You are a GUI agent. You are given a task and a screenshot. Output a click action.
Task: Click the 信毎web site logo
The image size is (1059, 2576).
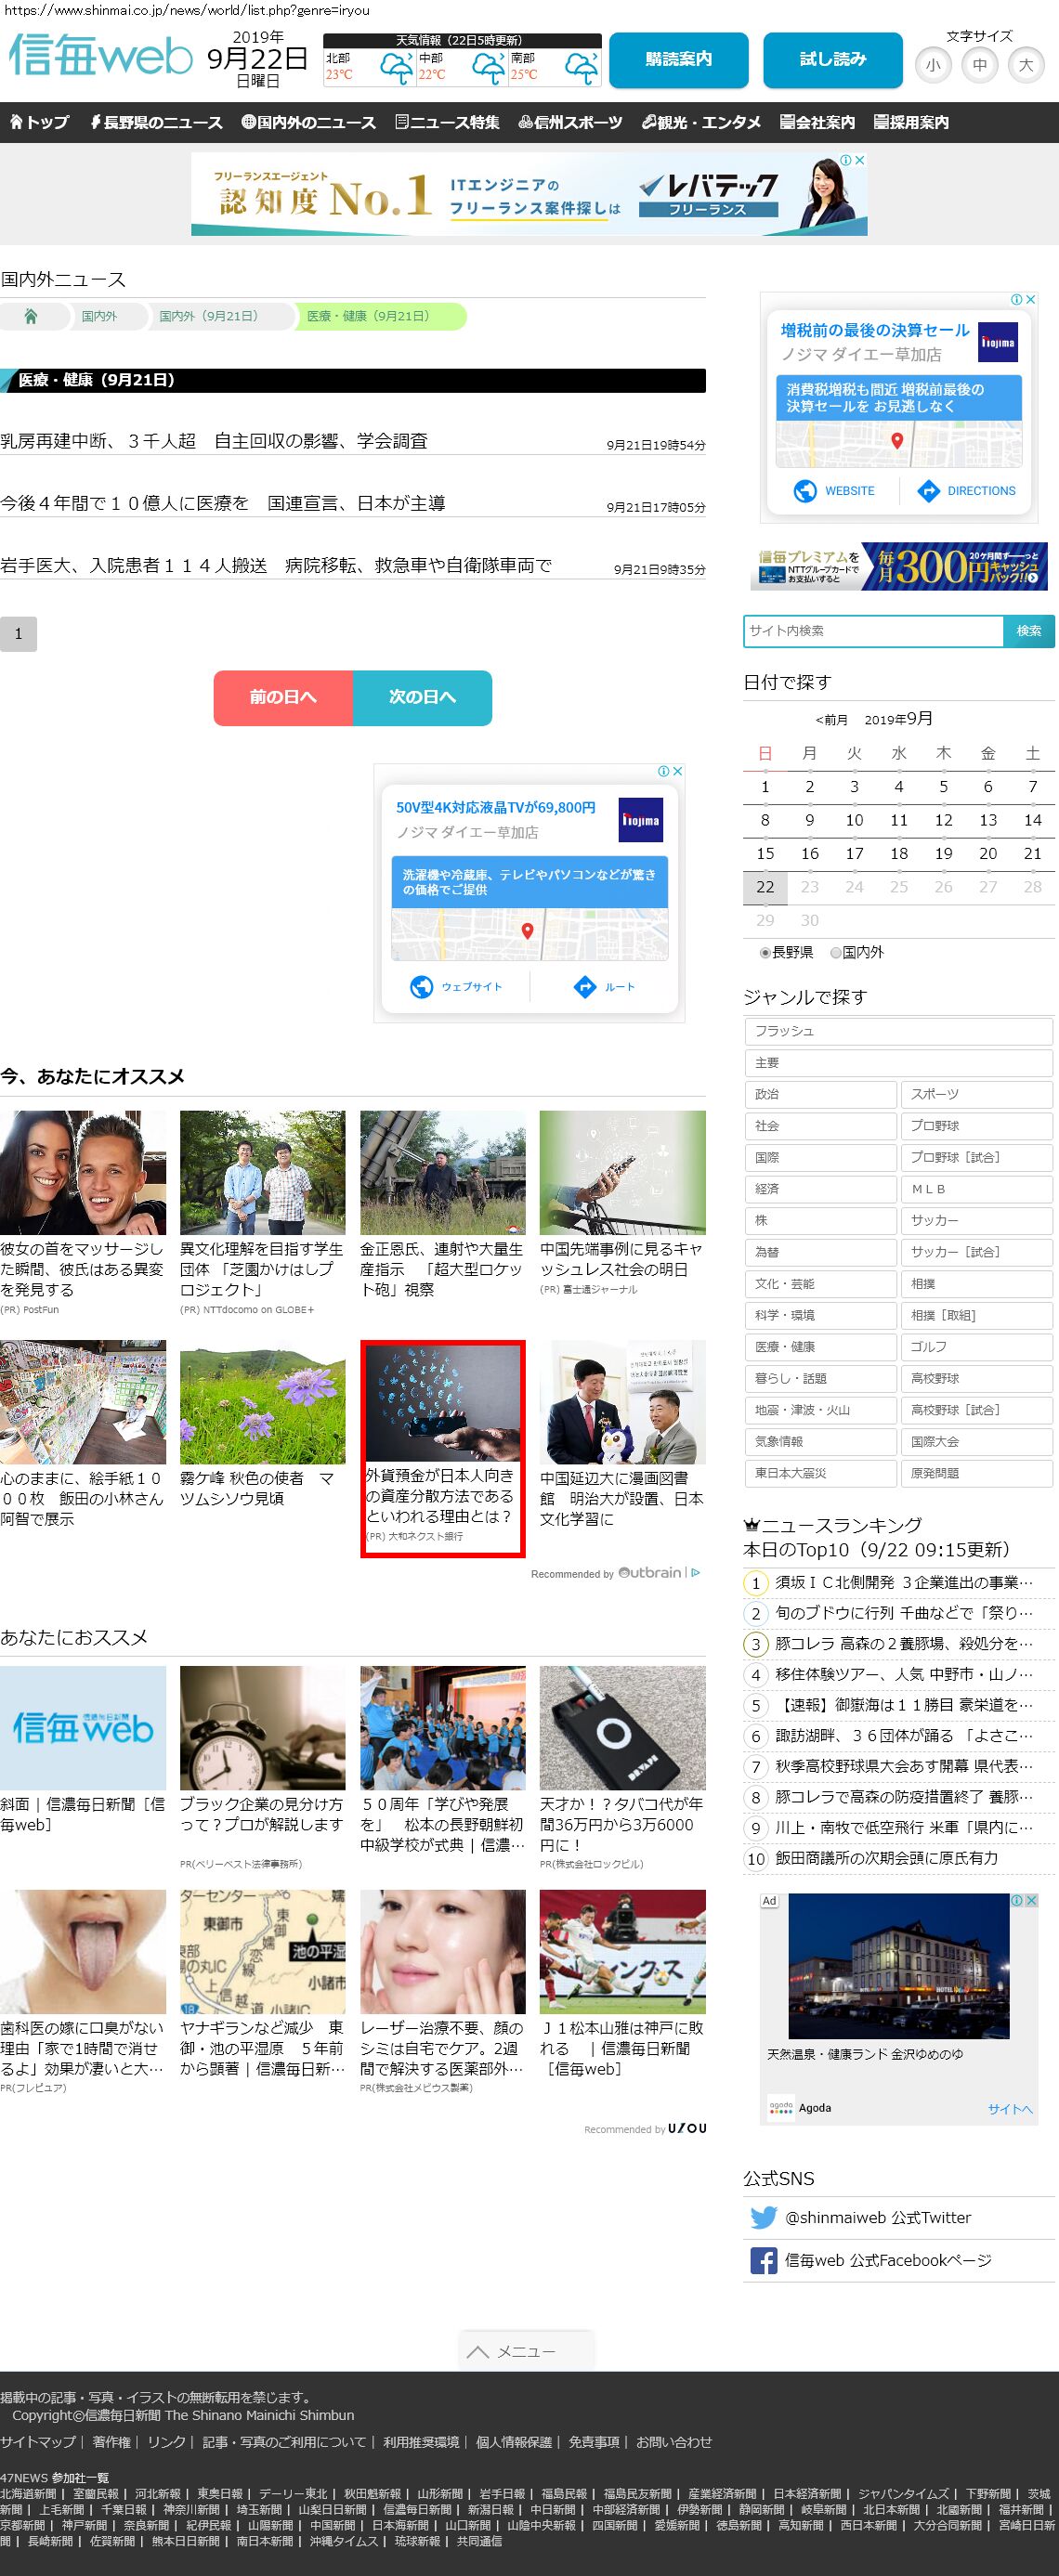click(100, 56)
